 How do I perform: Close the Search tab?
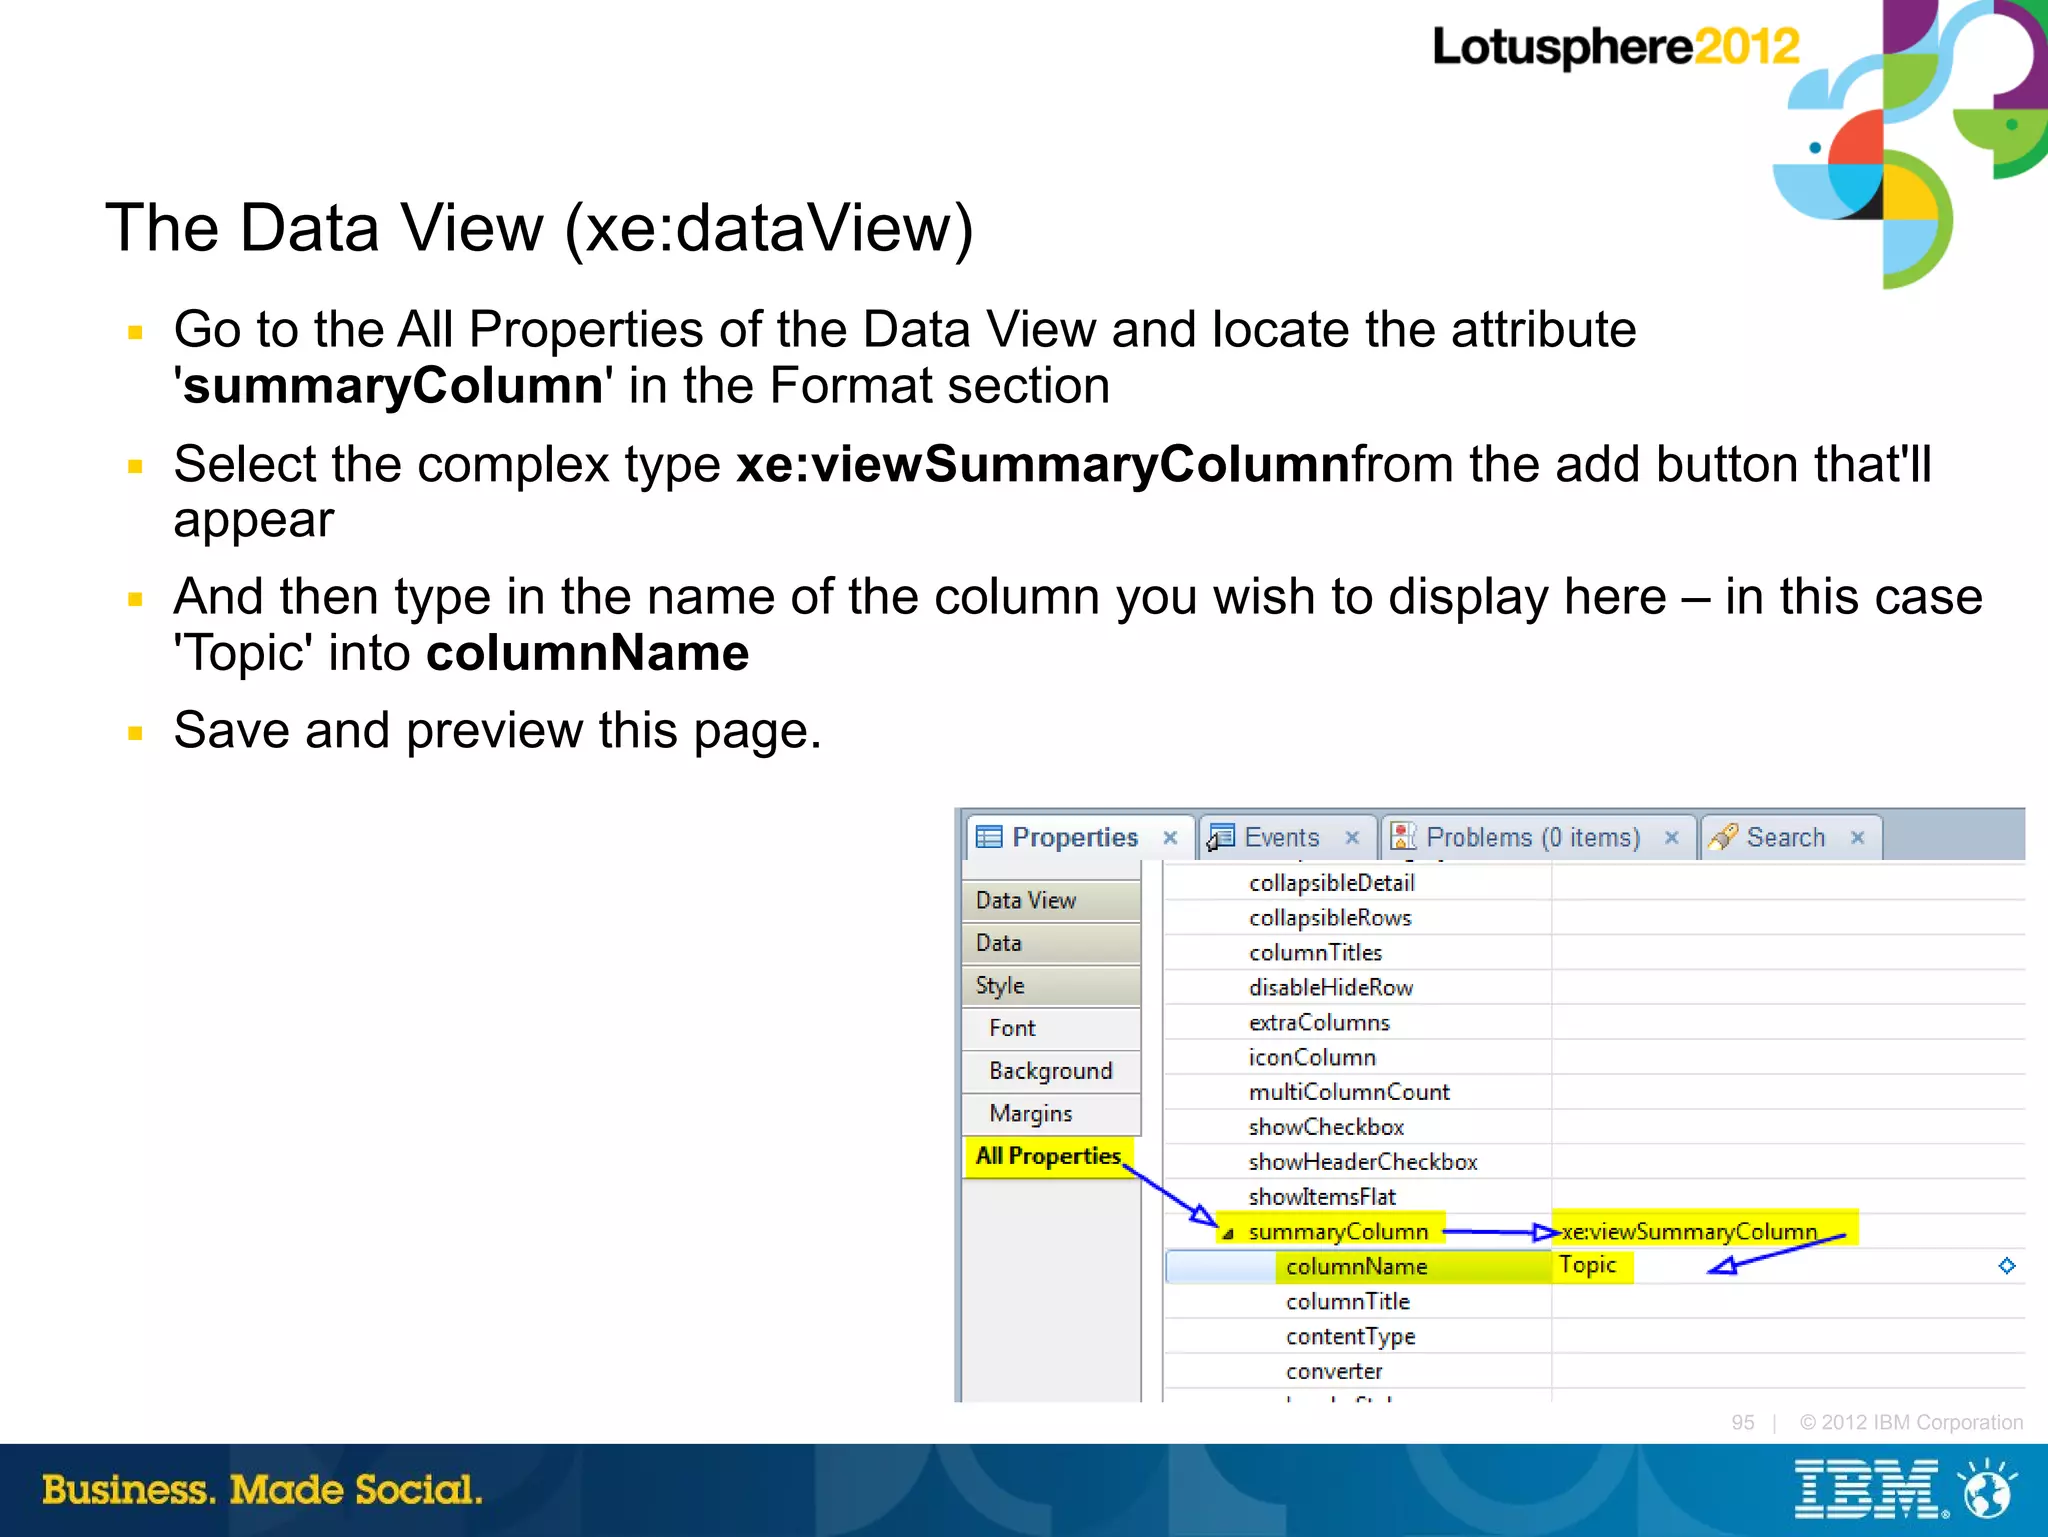point(1857,838)
